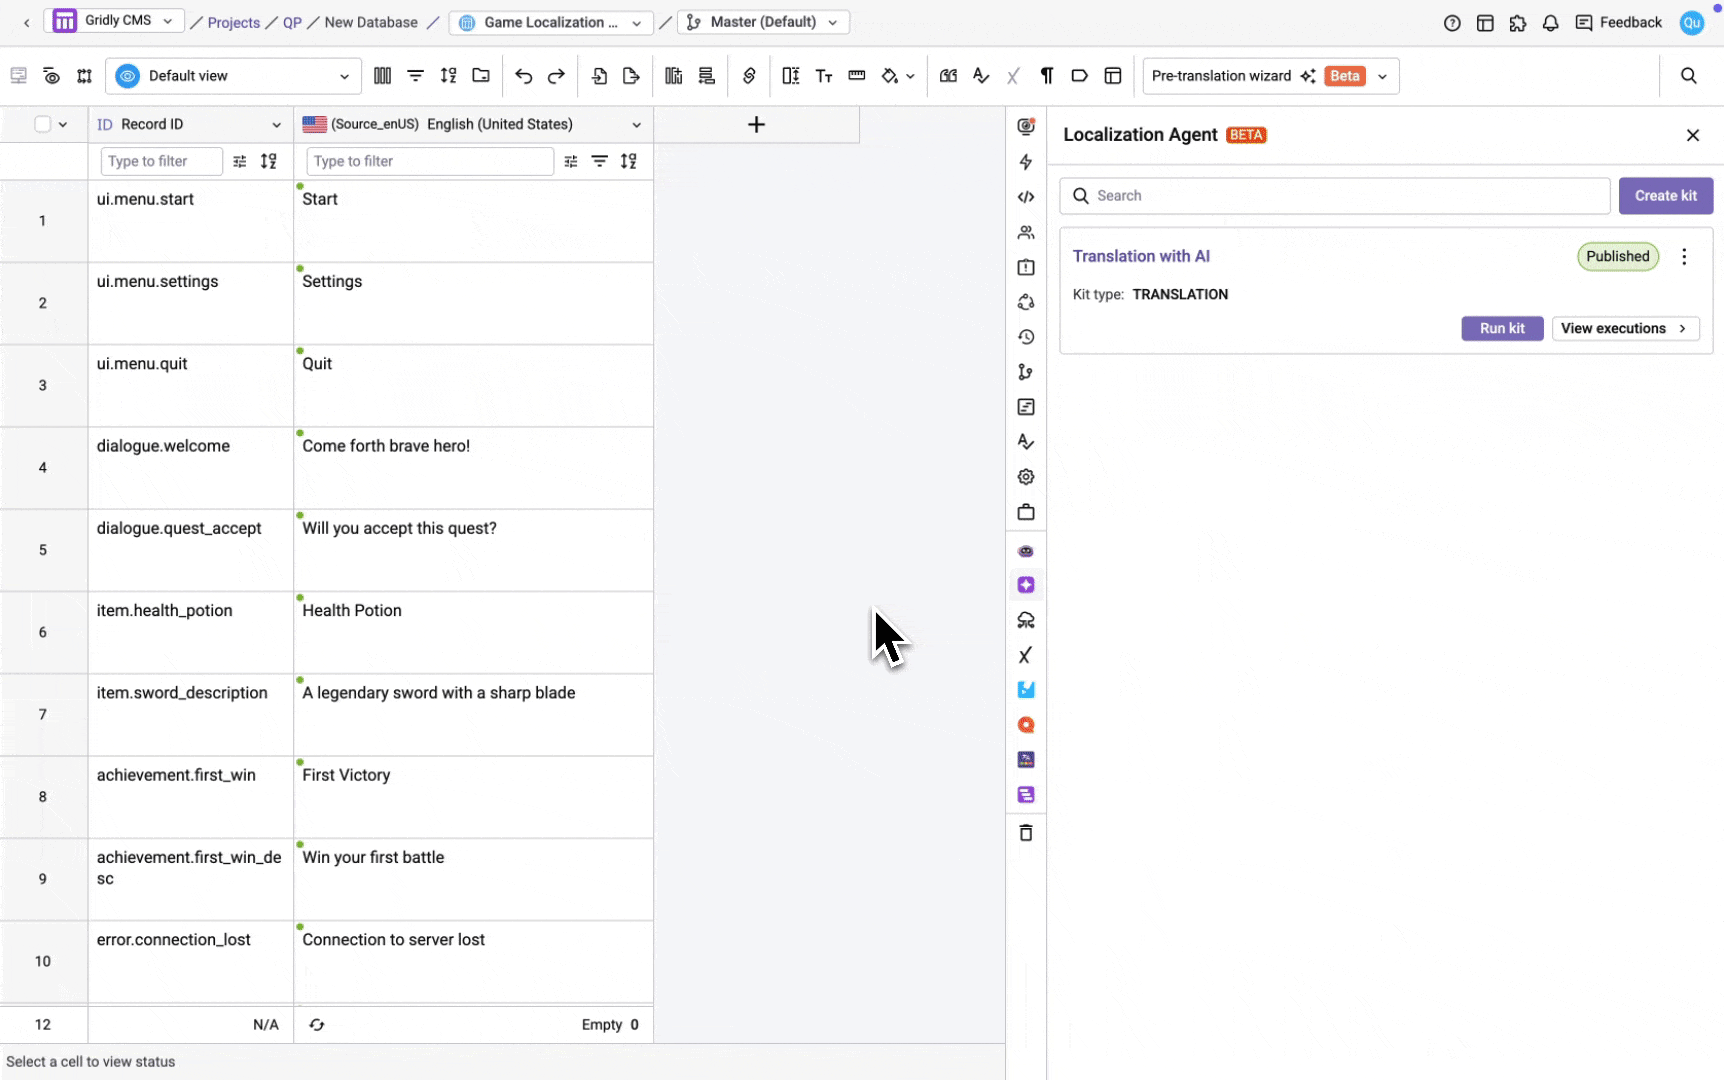1724x1080 pixels.
Task: Toggle the select-all rows checkbox
Action: [42, 124]
